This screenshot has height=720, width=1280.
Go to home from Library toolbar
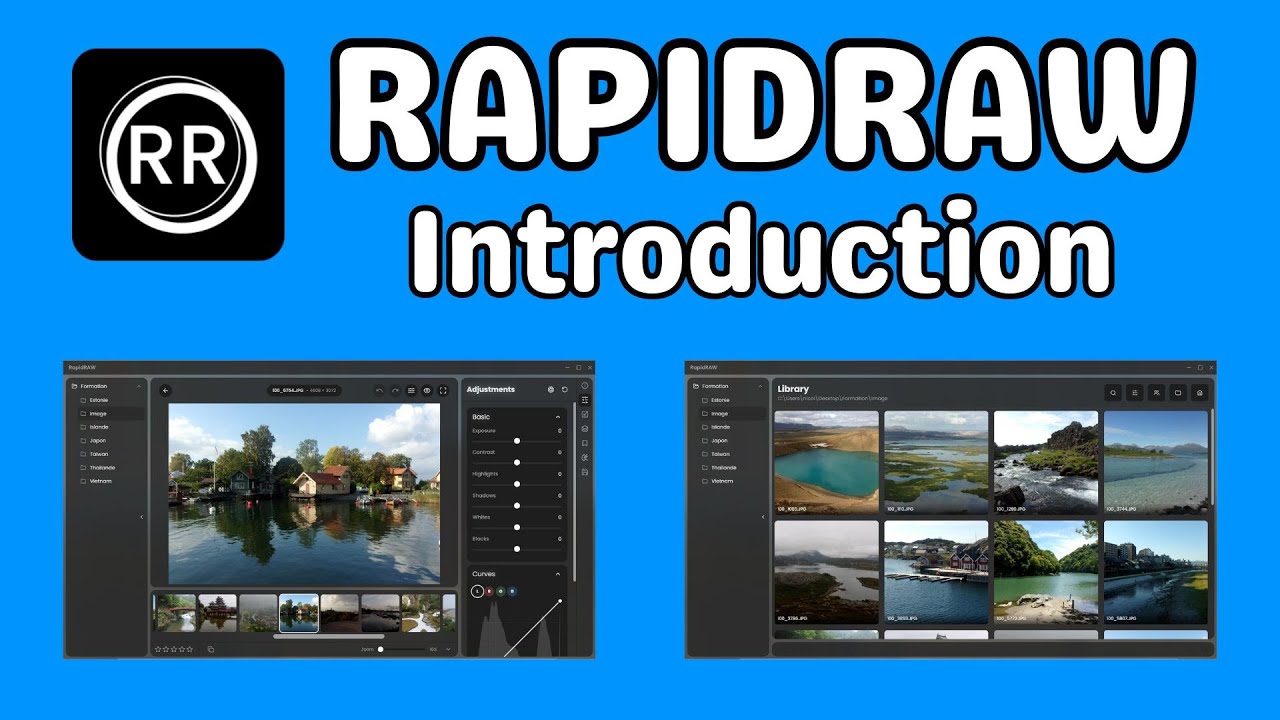tap(1200, 393)
